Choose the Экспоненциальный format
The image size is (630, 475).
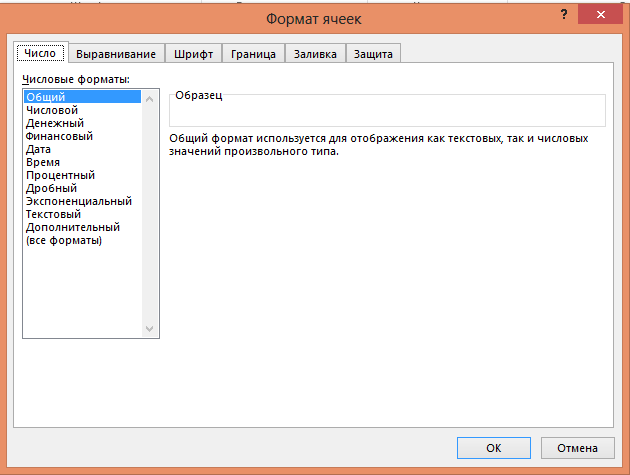[x=82, y=201]
